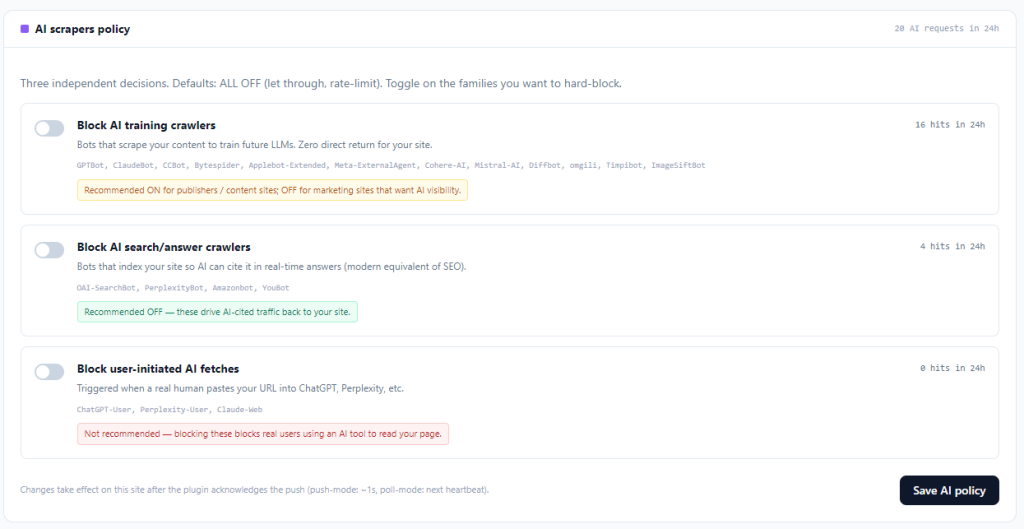Click the purple square beside AI scrapers policy
The width and height of the screenshot is (1024, 529).
coord(25,29)
